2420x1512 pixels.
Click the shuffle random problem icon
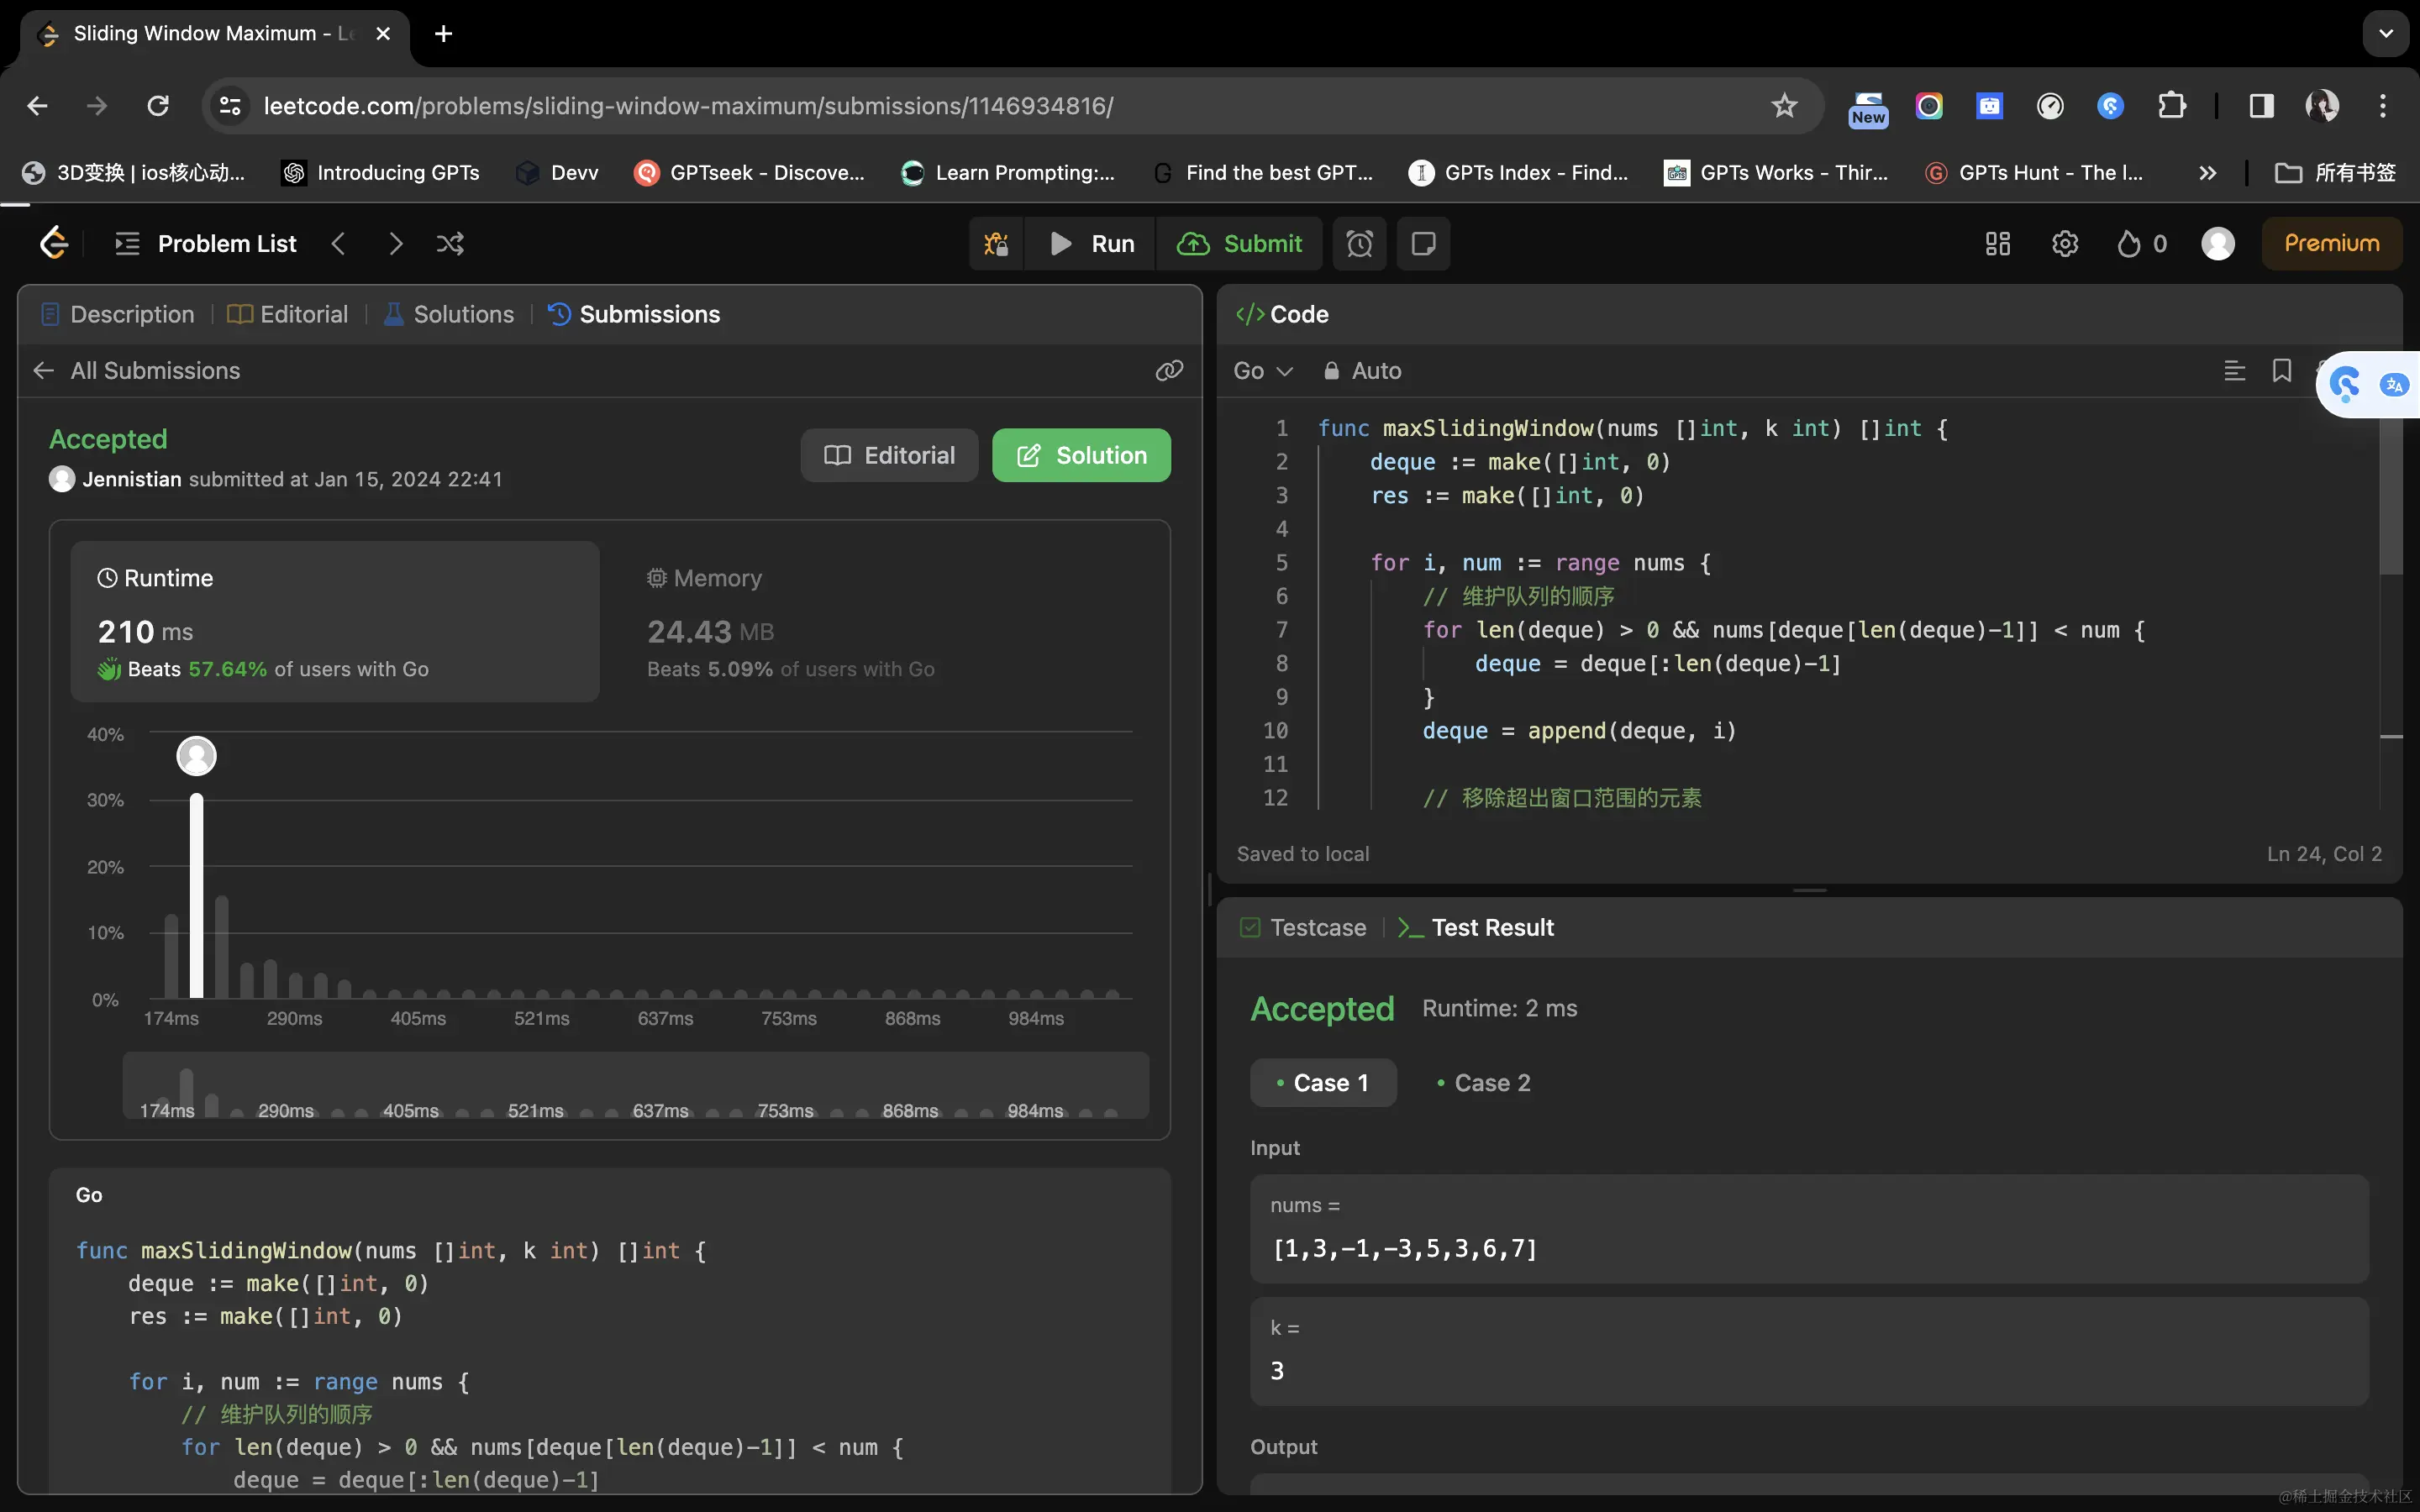[x=450, y=244]
